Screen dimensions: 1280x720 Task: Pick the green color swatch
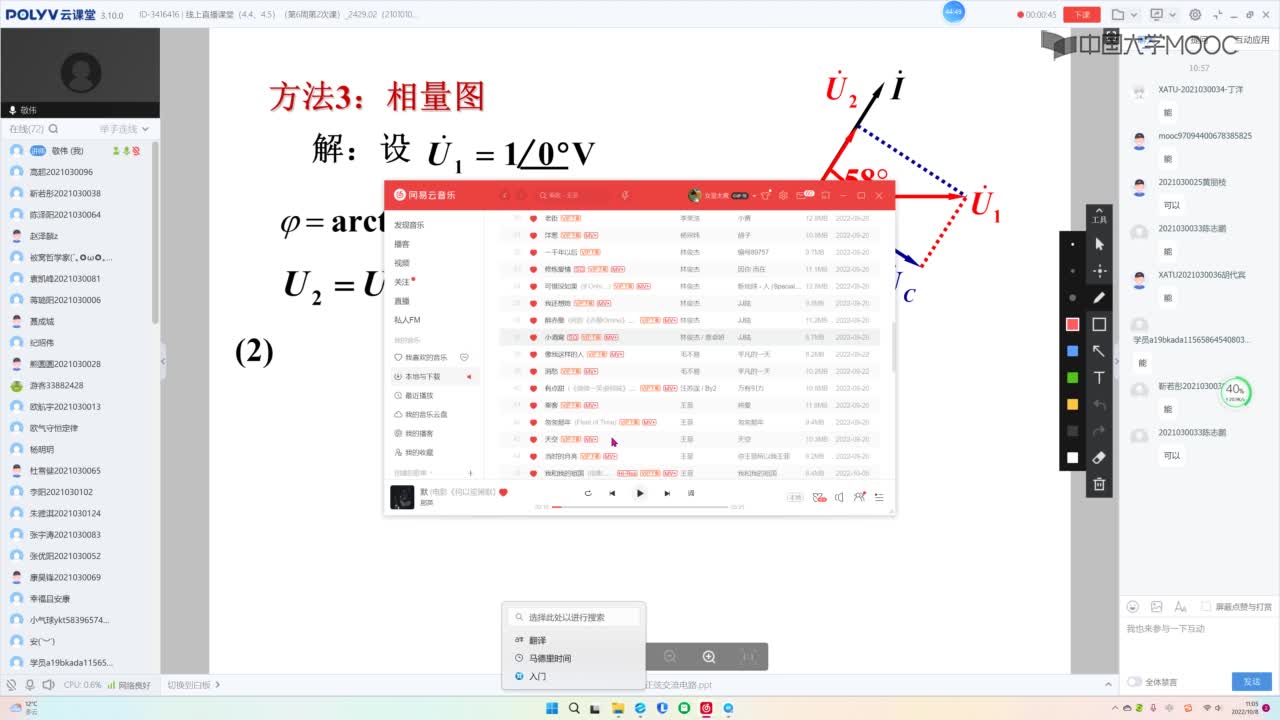(x=1073, y=378)
